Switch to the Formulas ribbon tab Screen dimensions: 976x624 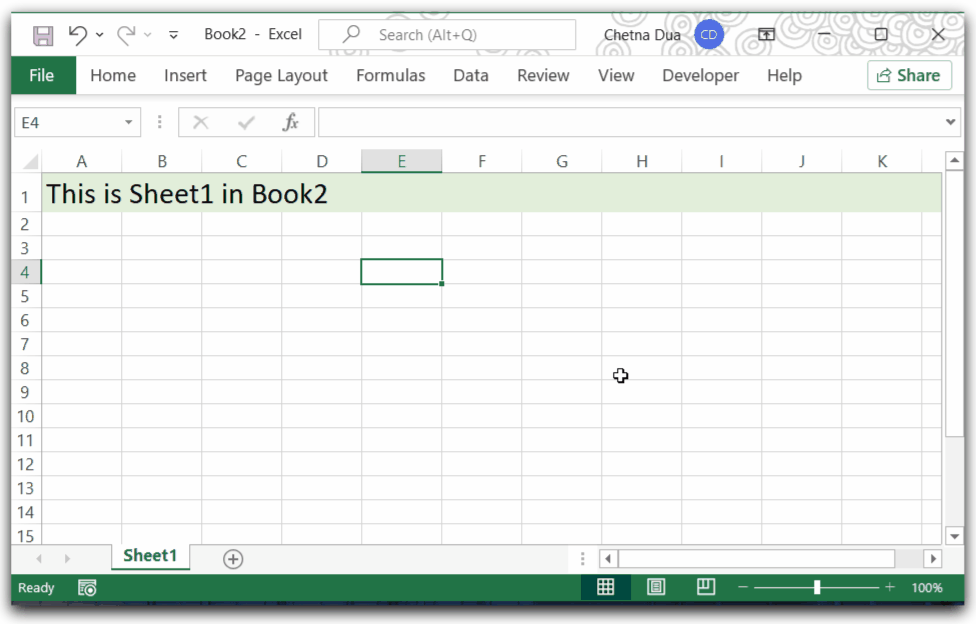(390, 75)
